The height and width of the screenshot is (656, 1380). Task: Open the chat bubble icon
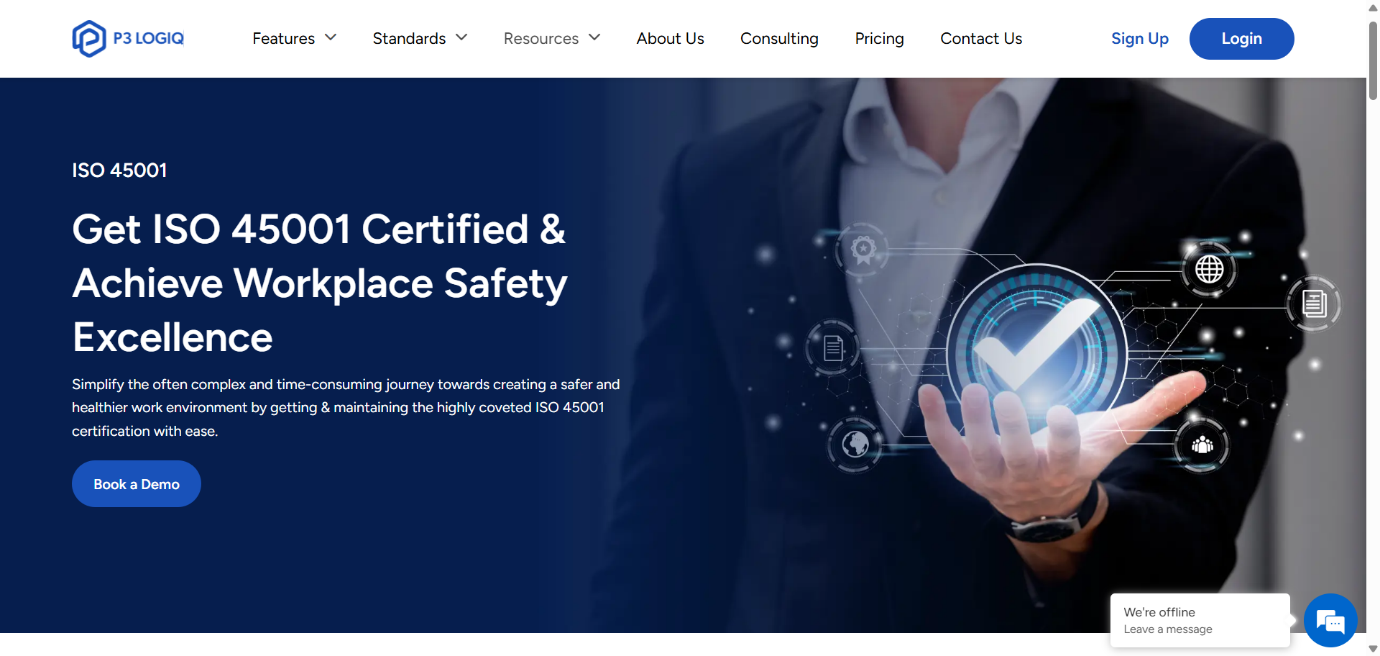coord(1330,620)
